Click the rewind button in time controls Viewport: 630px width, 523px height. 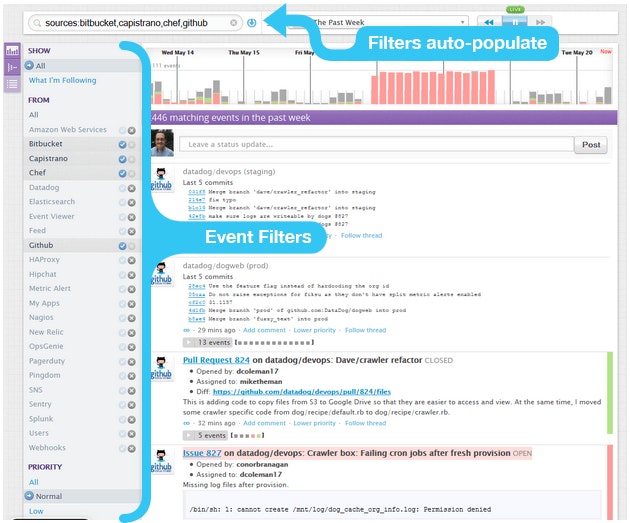coord(487,21)
